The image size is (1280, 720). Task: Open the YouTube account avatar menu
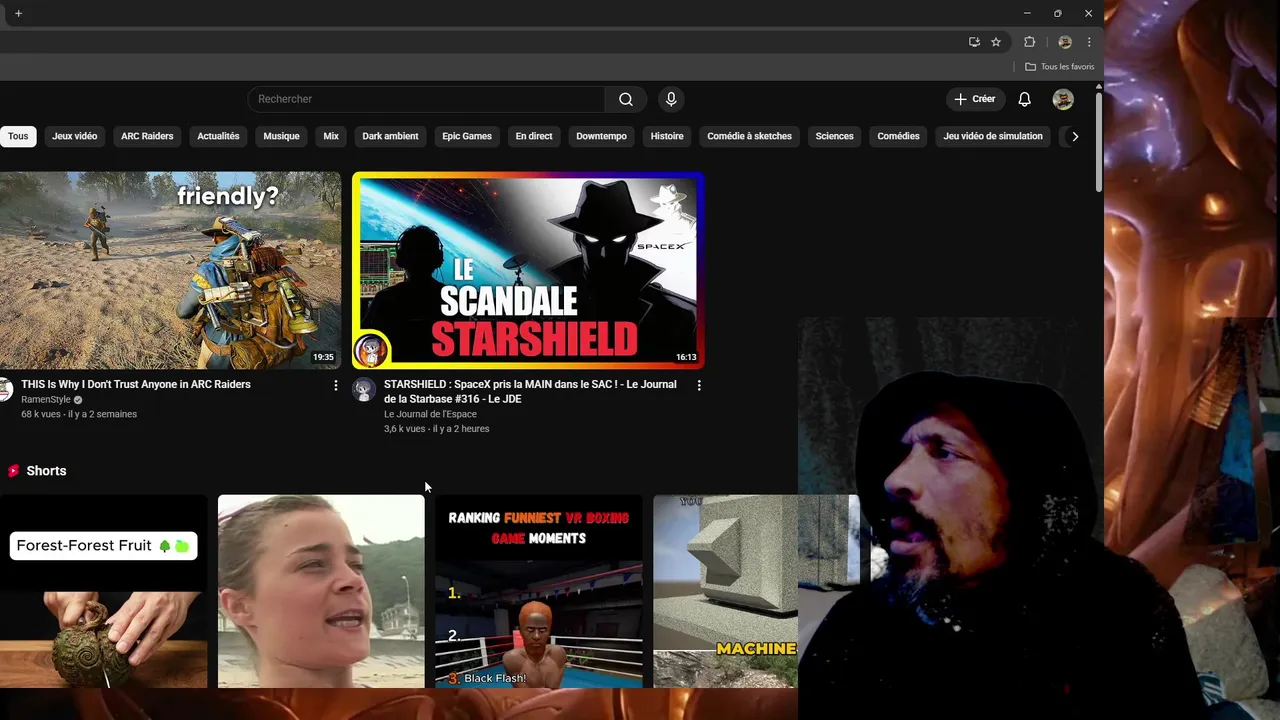click(x=1063, y=99)
